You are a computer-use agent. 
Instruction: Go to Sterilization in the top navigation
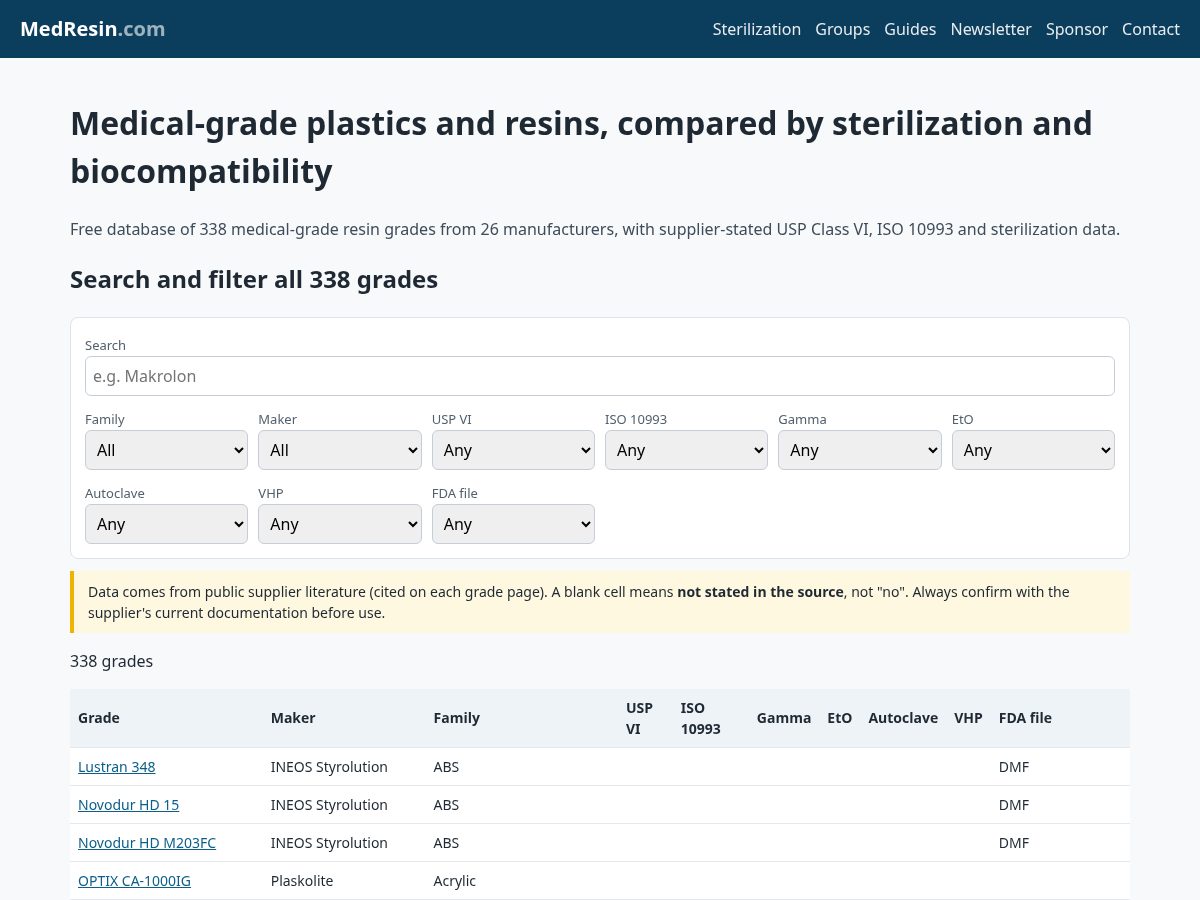[757, 29]
